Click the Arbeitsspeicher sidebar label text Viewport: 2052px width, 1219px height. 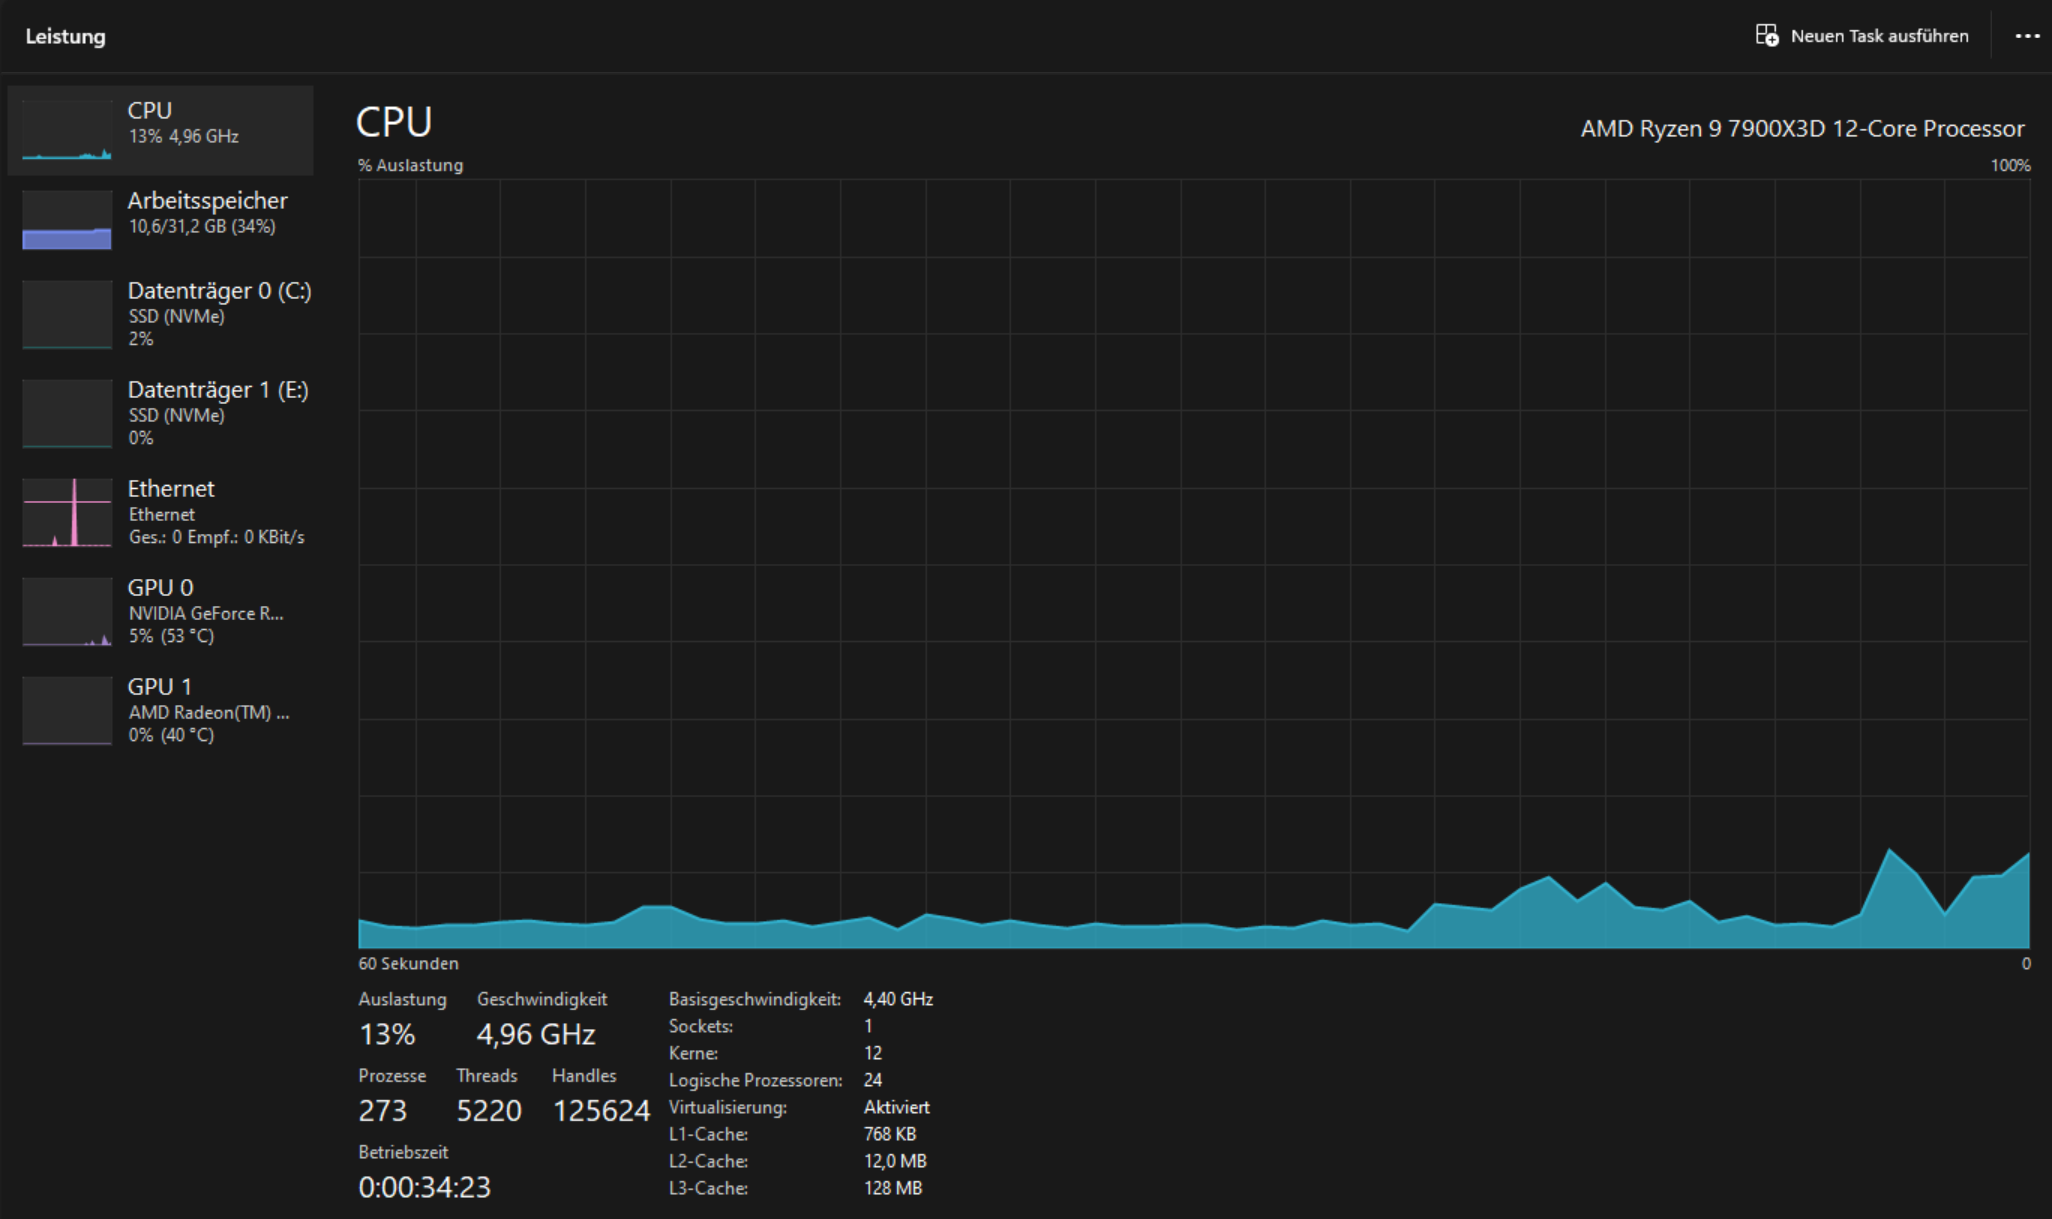tap(207, 201)
